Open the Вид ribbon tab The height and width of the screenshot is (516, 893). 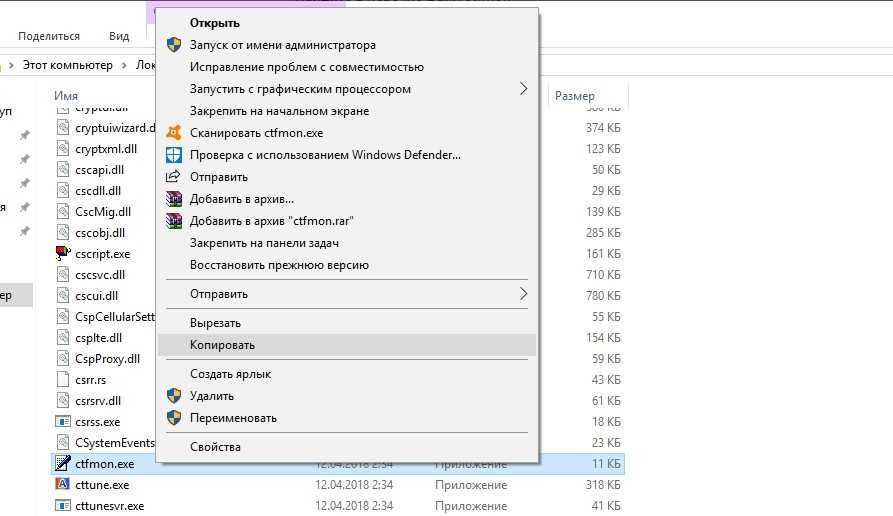119,36
